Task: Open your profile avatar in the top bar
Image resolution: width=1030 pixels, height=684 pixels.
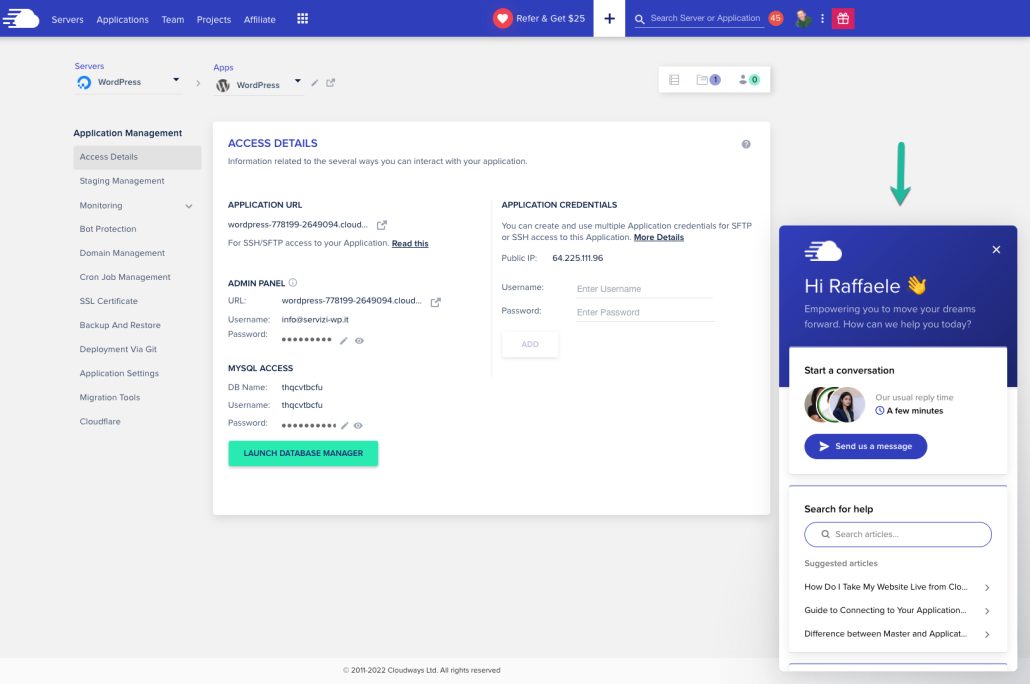Action: pyautogui.click(x=800, y=17)
